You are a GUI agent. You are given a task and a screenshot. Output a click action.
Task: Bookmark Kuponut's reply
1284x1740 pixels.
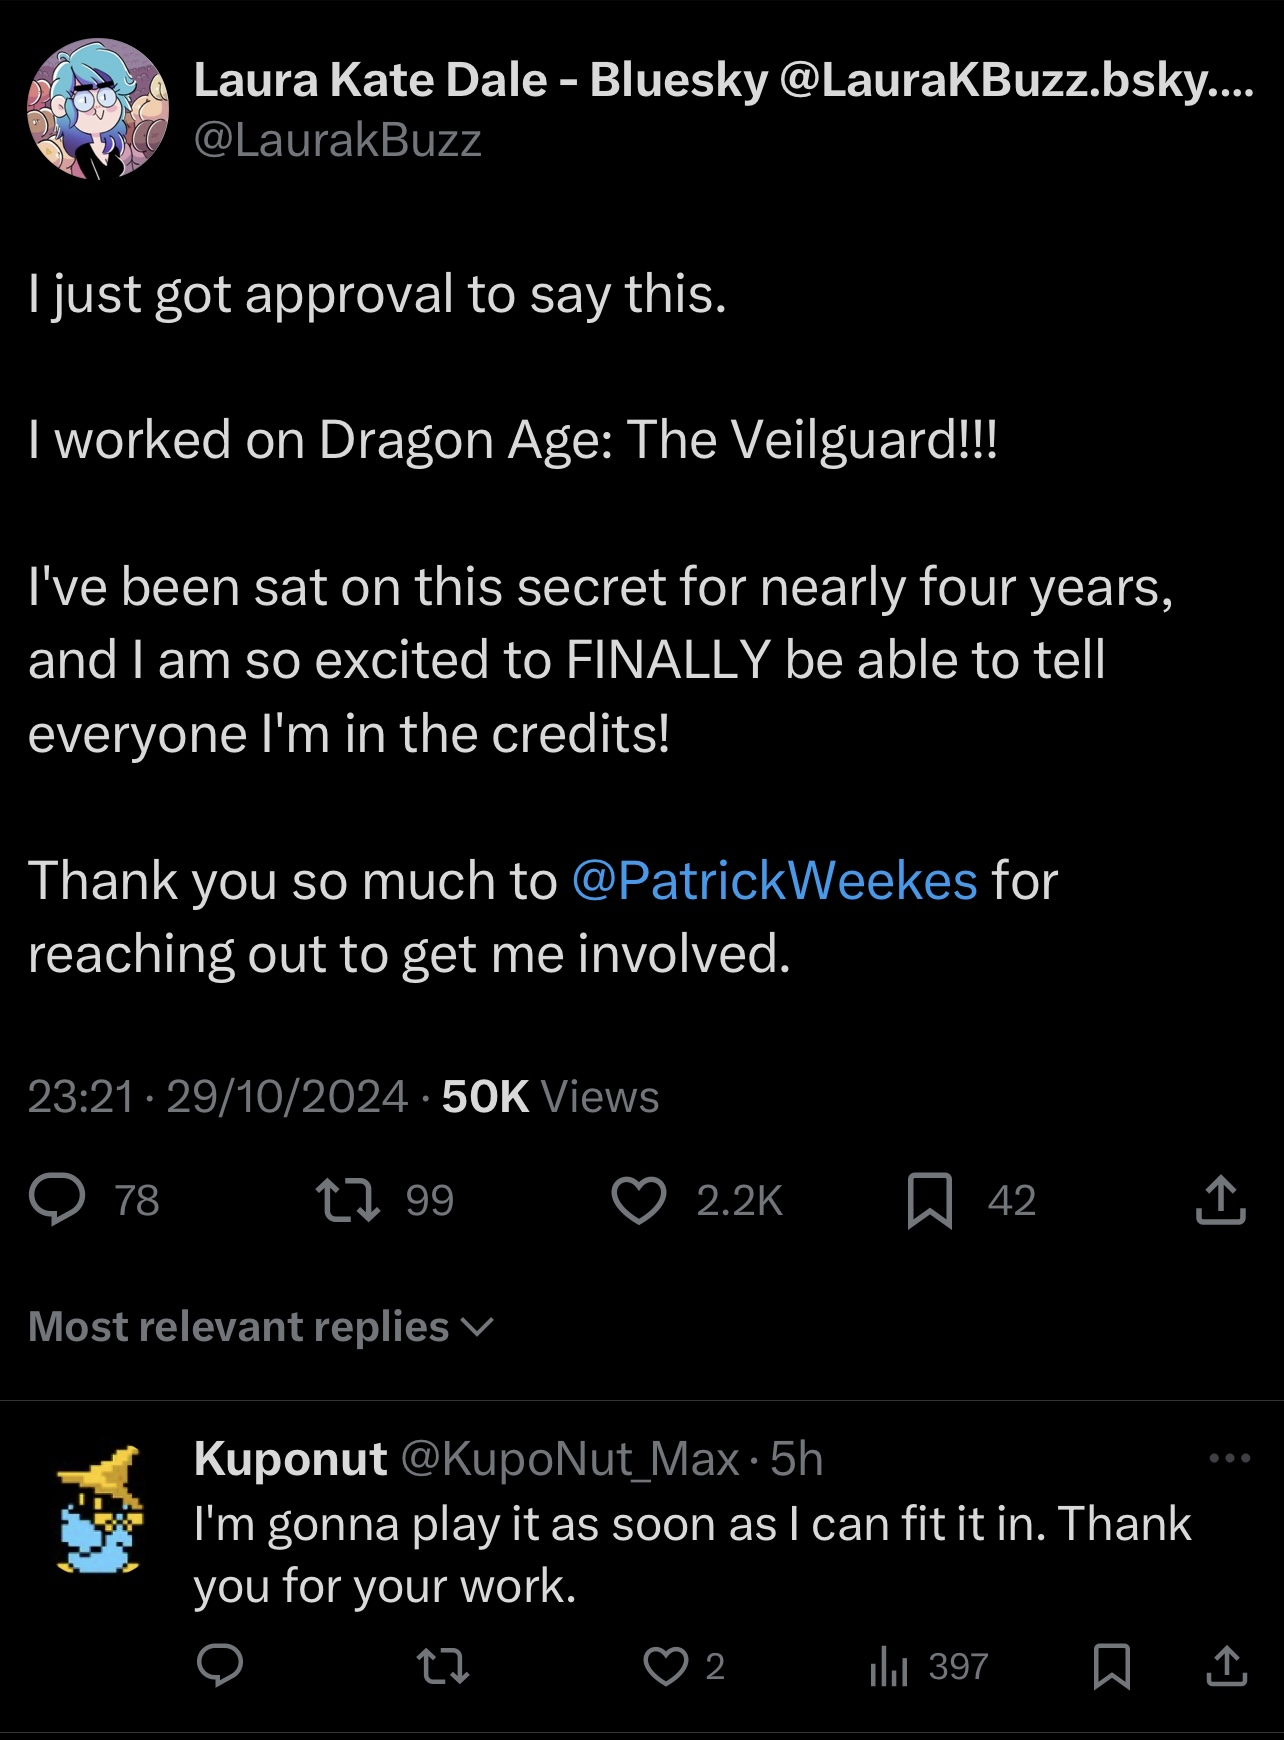pyautogui.click(x=1111, y=1667)
